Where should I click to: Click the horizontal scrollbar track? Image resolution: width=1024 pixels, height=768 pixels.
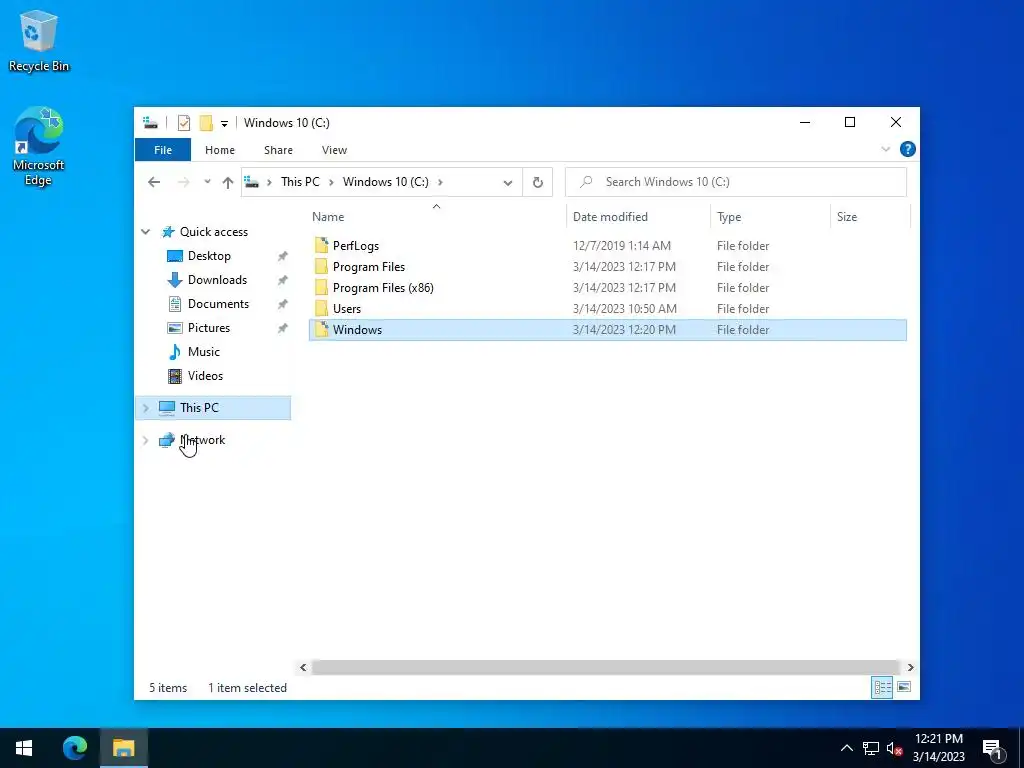pos(606,667)
